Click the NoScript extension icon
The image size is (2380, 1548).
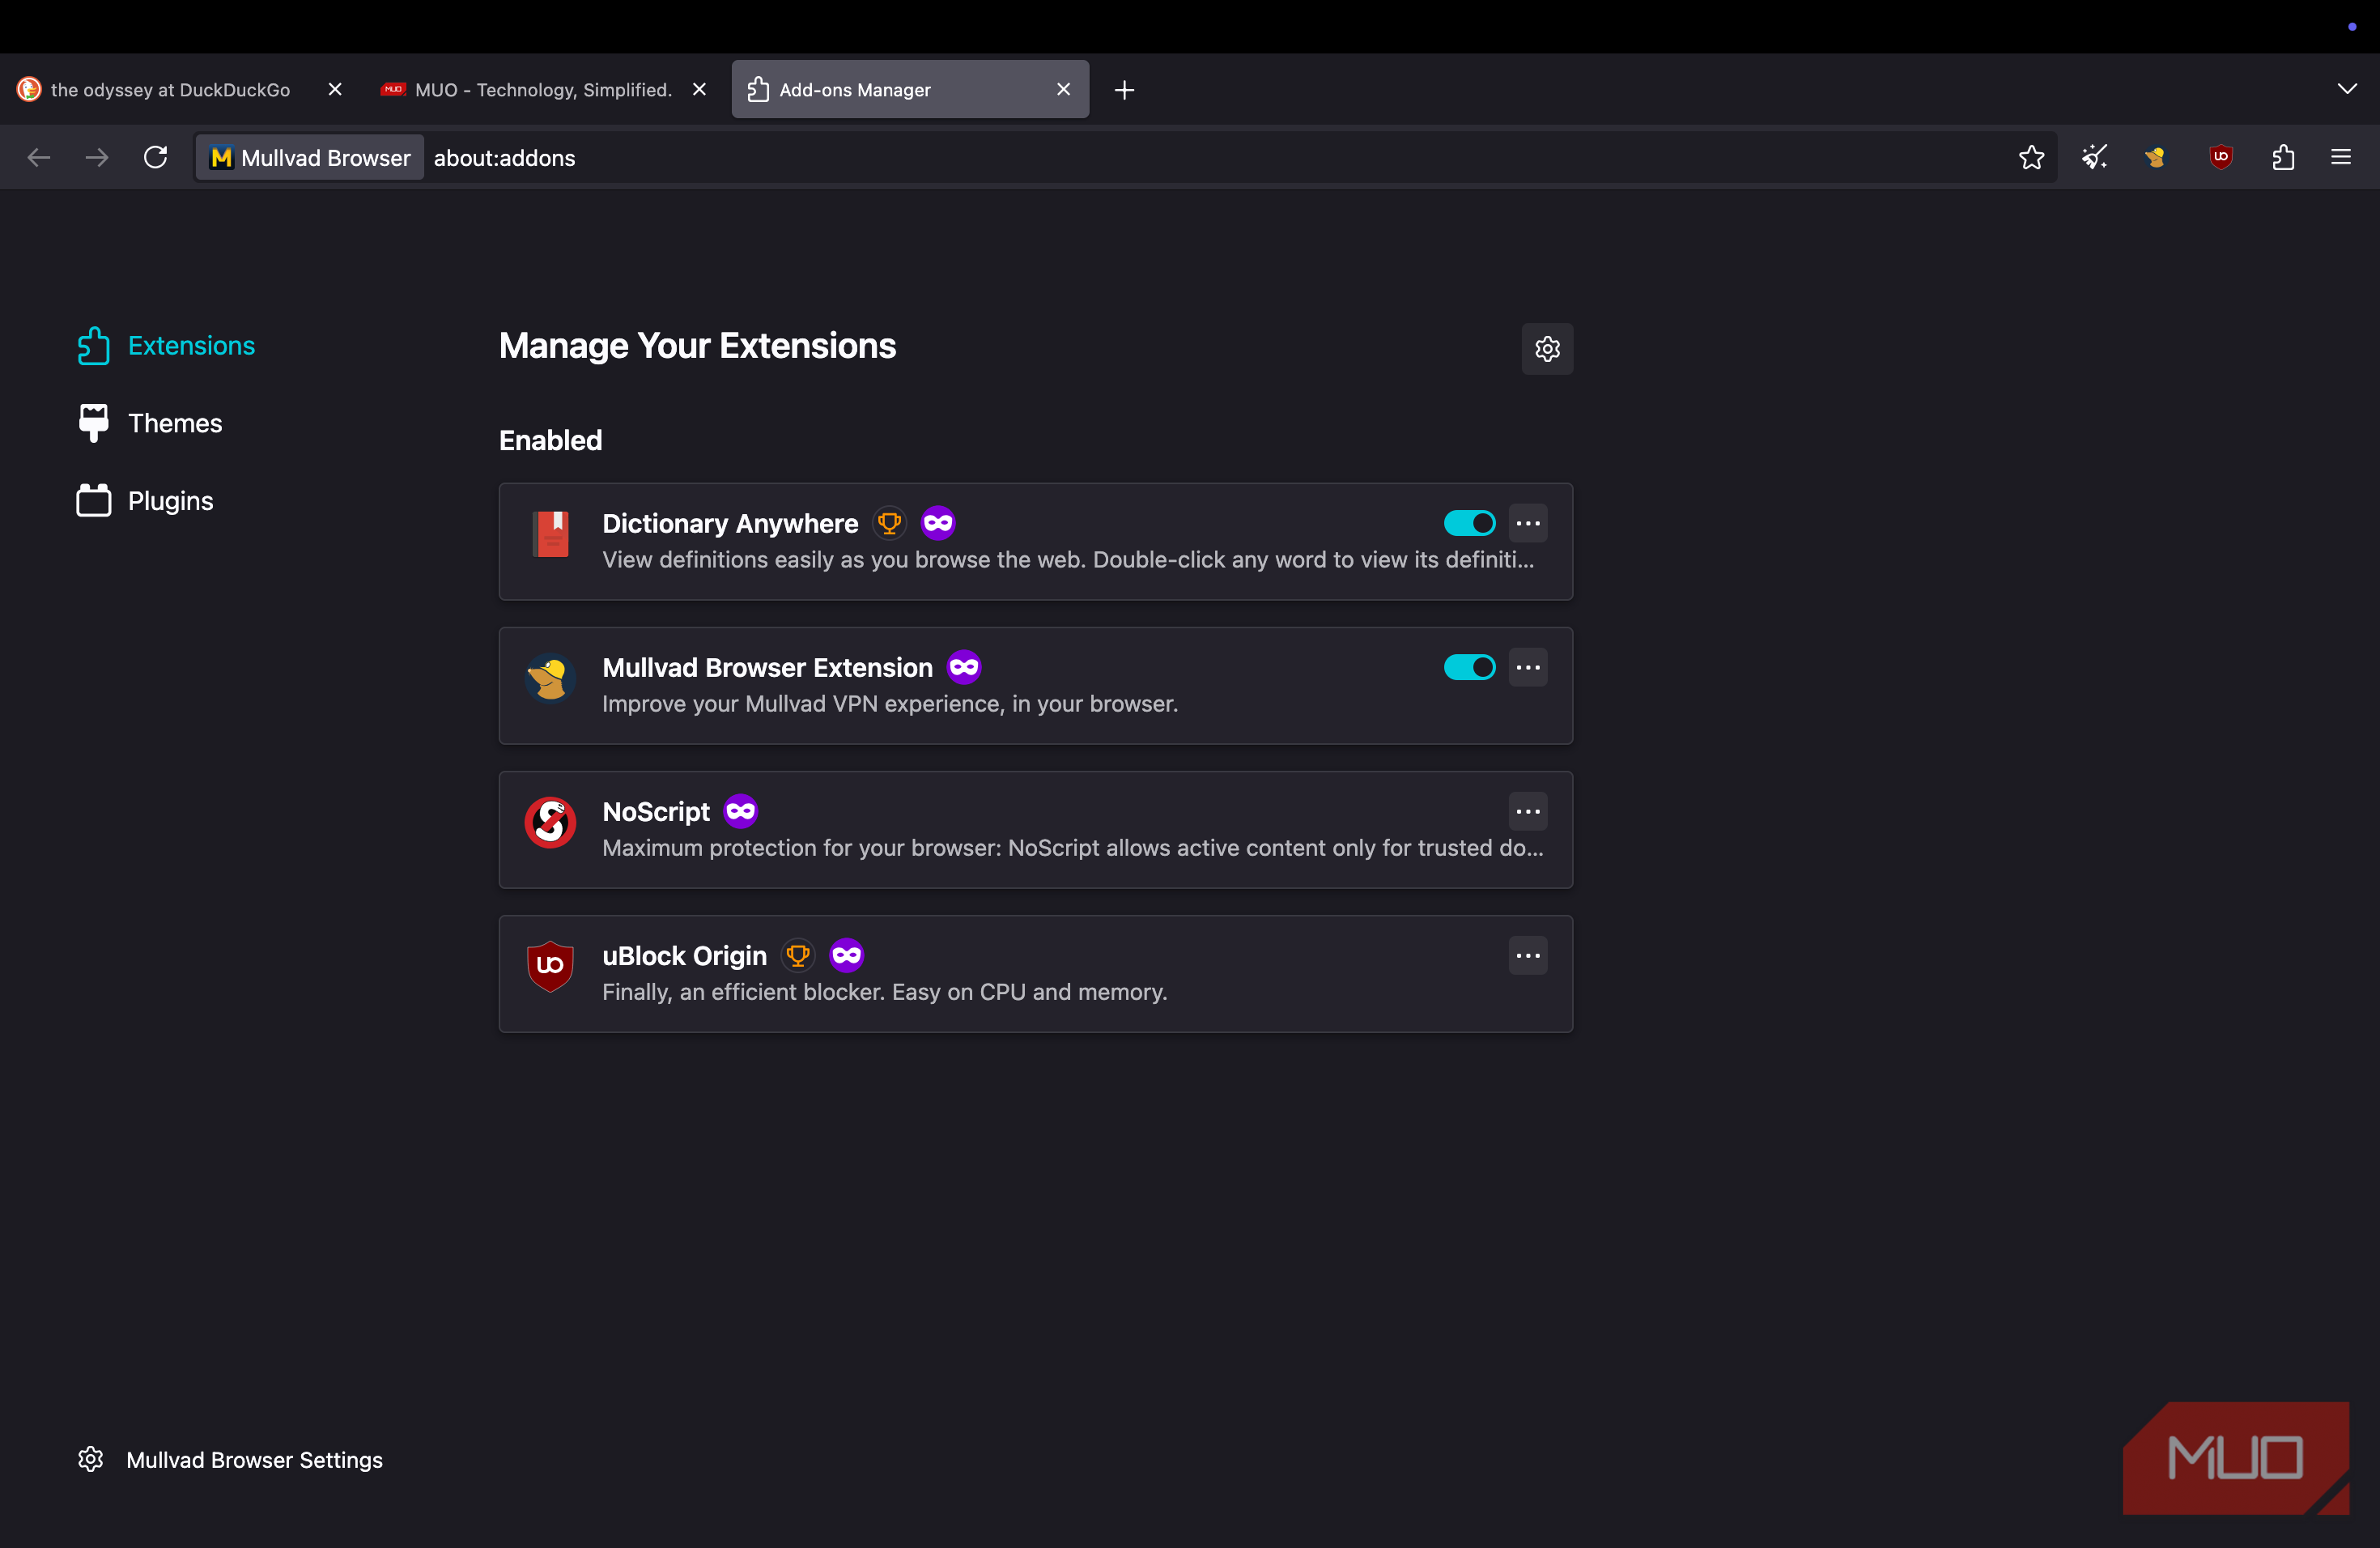click(x=550, y=823)
